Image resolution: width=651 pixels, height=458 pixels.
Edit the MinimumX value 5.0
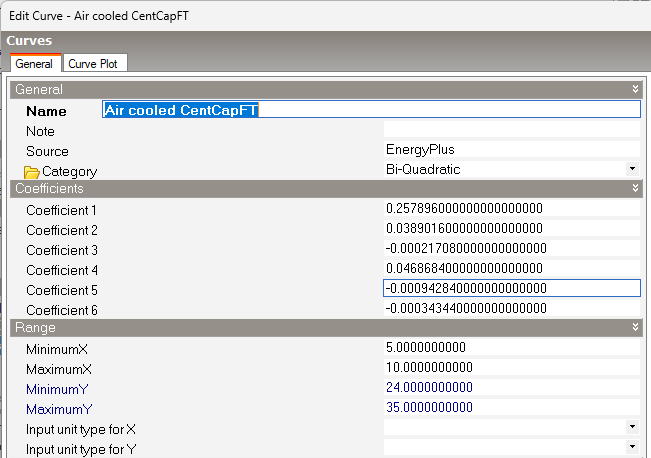coord(510,348)
